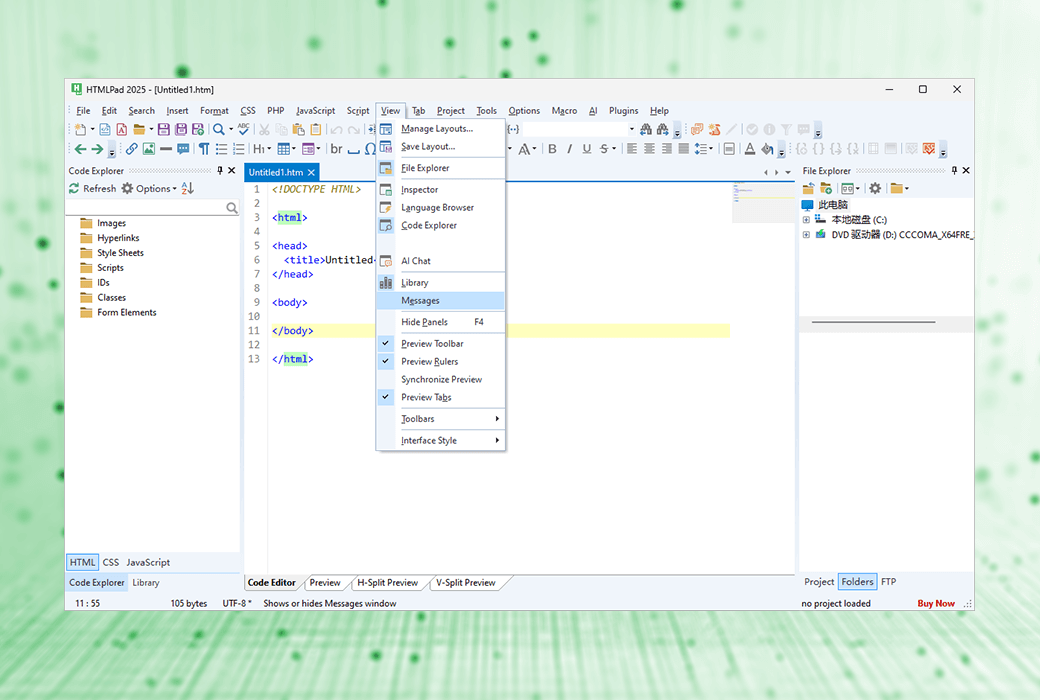The image size is (1040, 700).
Task: Open the Plugins menu
Action: coord(623,111)
